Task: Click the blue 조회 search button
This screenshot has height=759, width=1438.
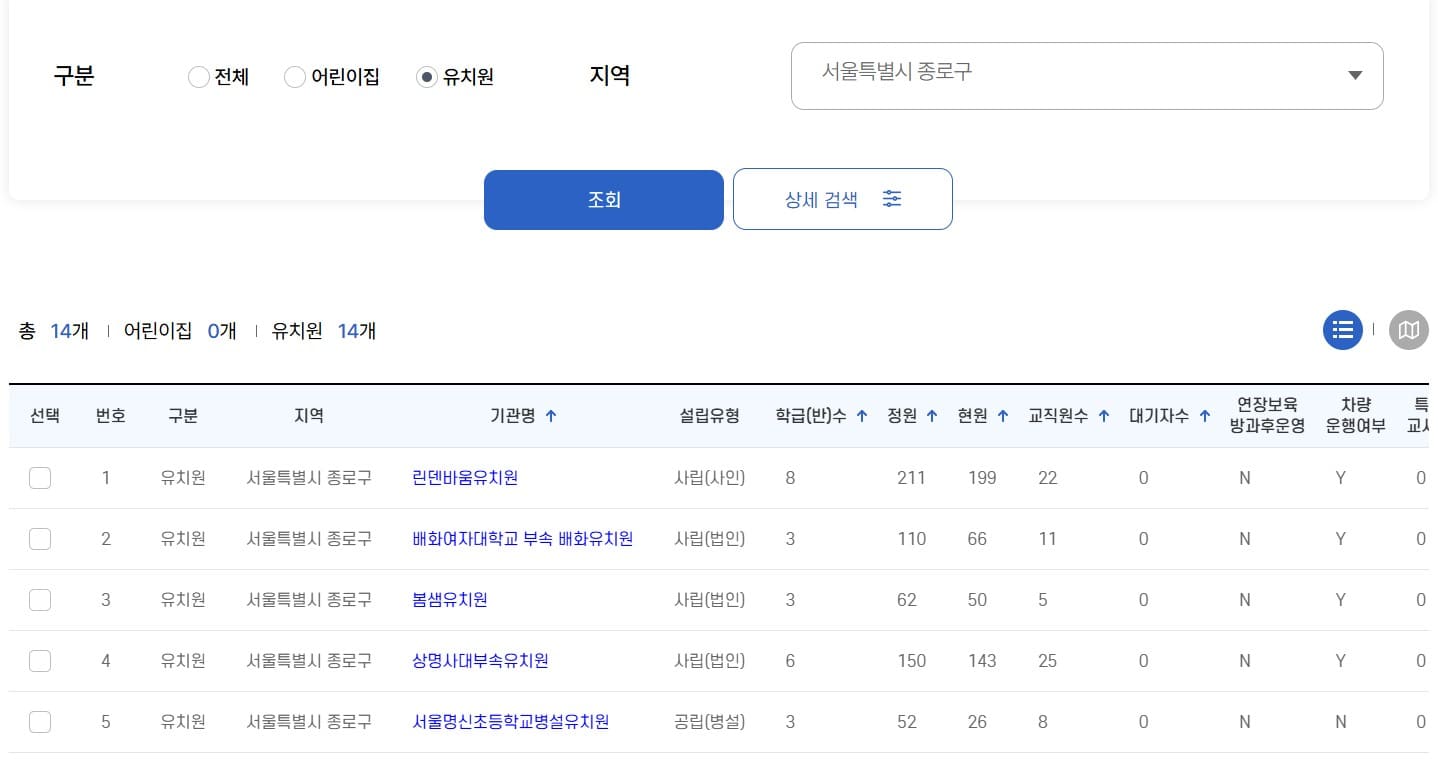Action: [603, 199]
